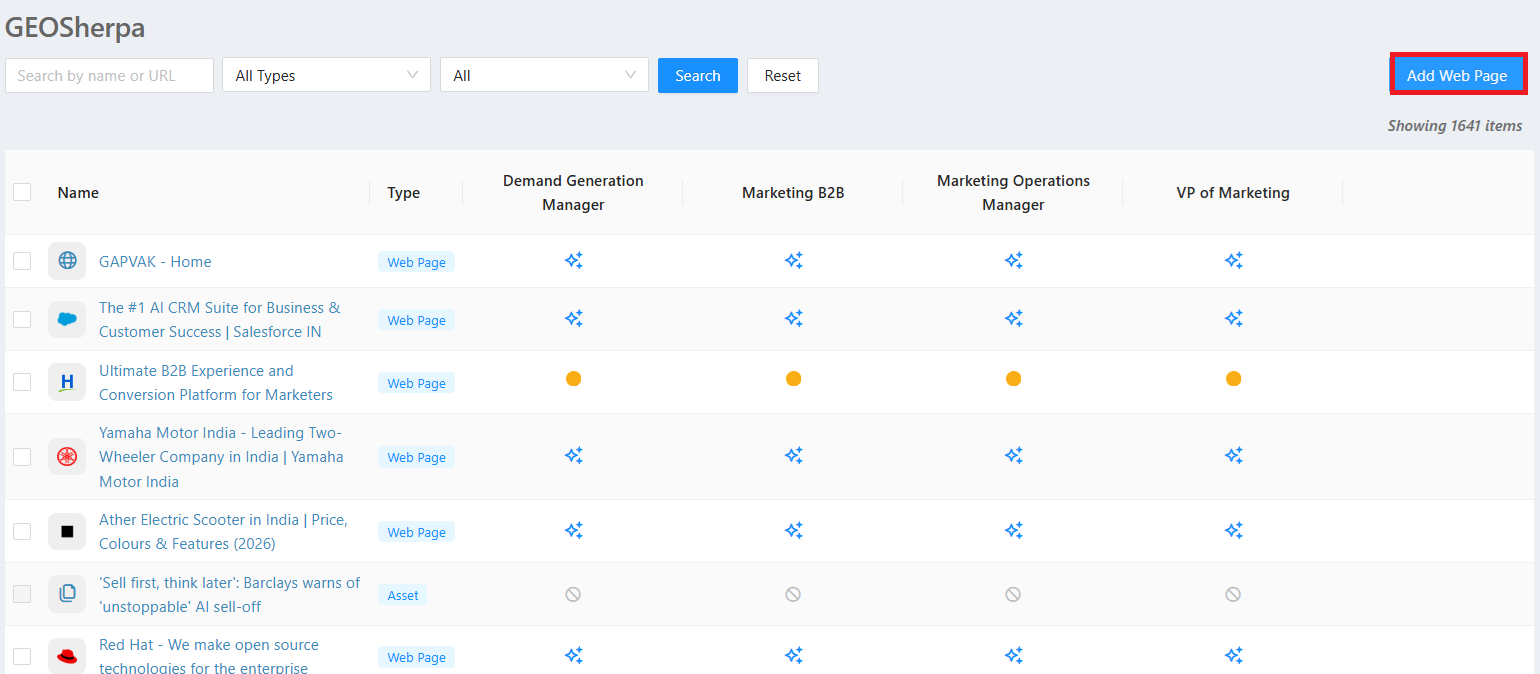Click the GAPVAK globe icon
Viewport: 1540px width, 674px height.
(67, 261)
